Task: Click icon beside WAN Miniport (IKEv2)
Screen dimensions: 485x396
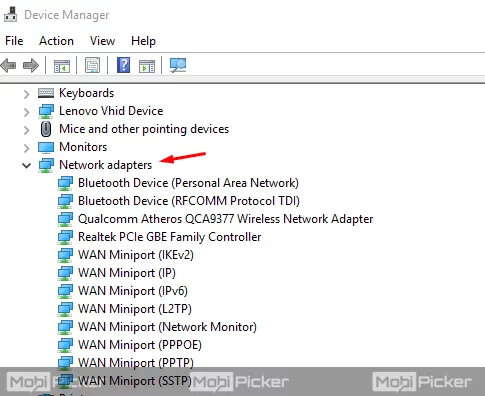Action: (x=65, y=255)
